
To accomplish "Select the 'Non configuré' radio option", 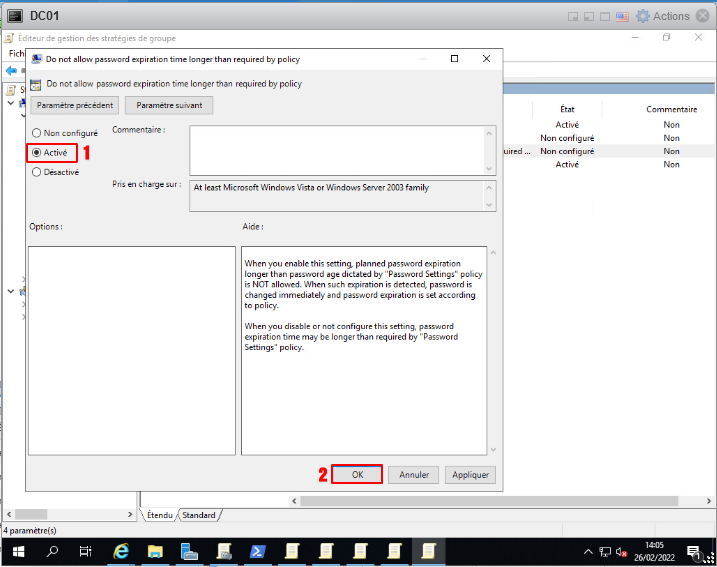I will [x=37, y=133].
